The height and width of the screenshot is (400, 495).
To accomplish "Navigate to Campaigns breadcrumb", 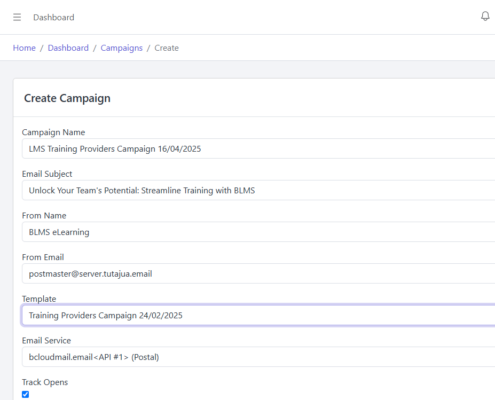I will click(x=121, y=48).
